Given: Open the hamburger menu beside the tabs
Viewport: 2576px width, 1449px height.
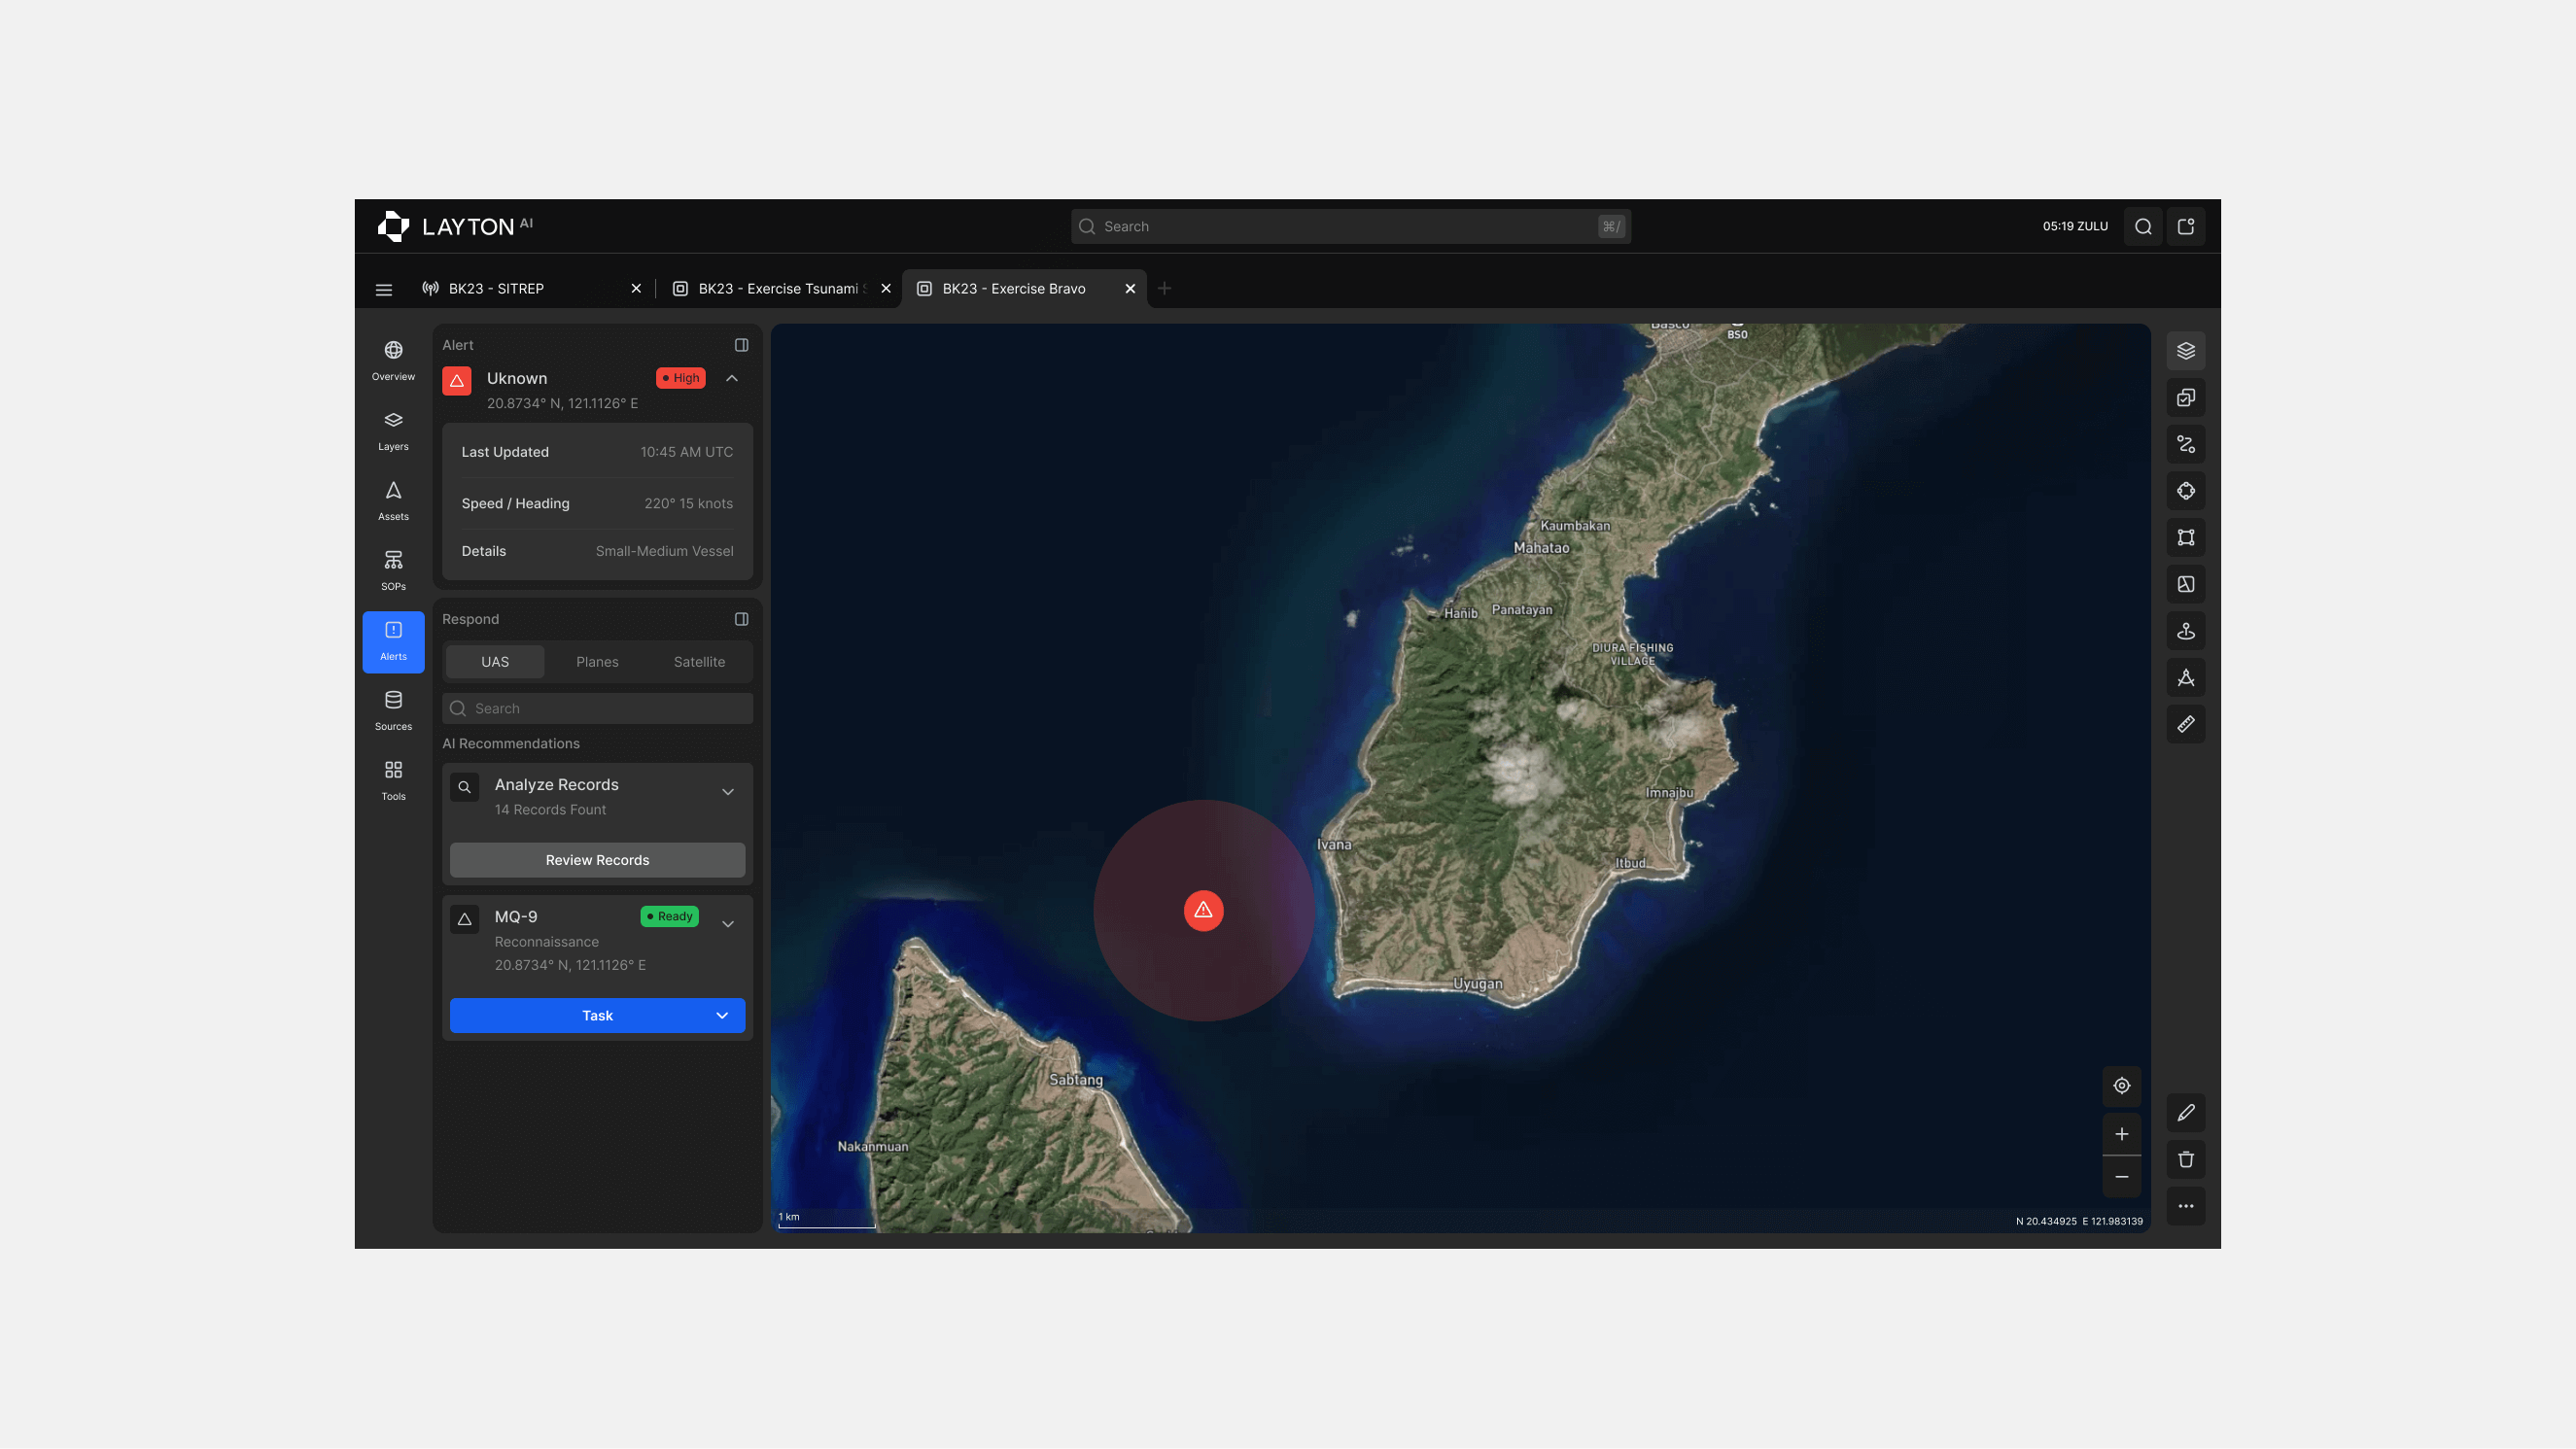Looking at the screenshot, I should click(x=383, y=289).
